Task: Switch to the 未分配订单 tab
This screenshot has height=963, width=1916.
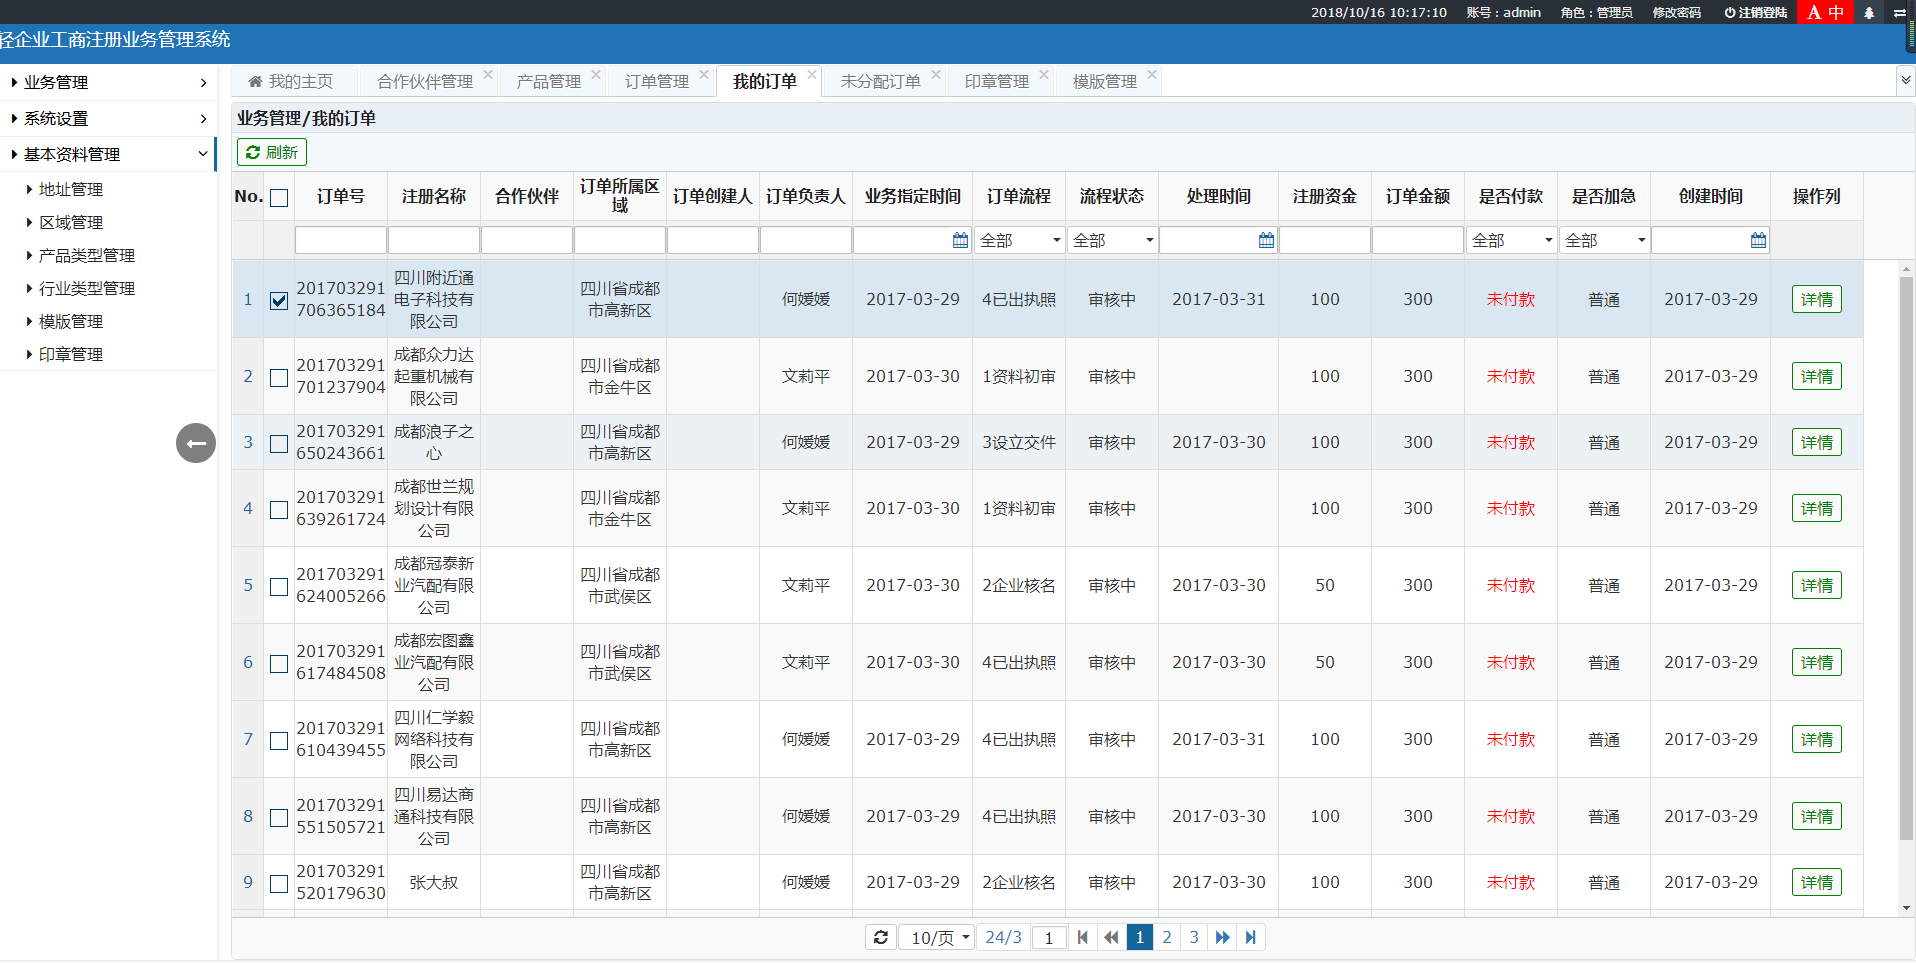Action: pyautogui.click(x=880, y=81)
